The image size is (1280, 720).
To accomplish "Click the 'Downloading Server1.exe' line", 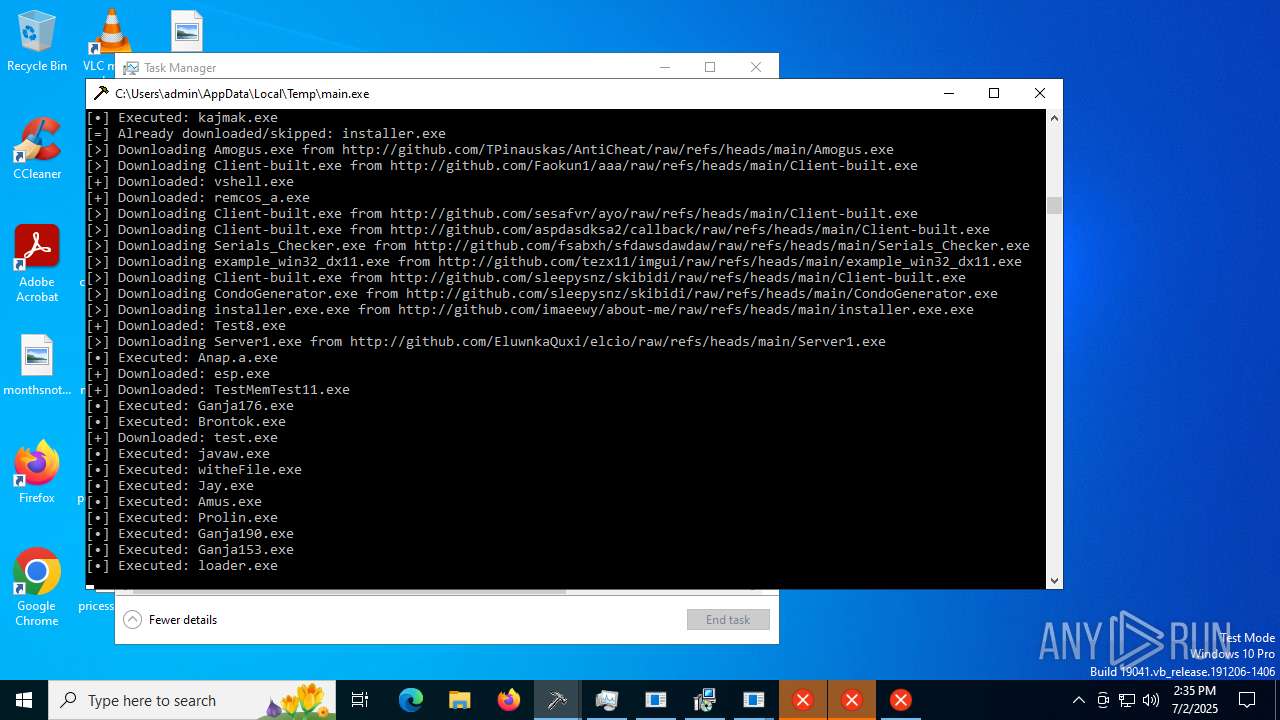I will 486,341.
